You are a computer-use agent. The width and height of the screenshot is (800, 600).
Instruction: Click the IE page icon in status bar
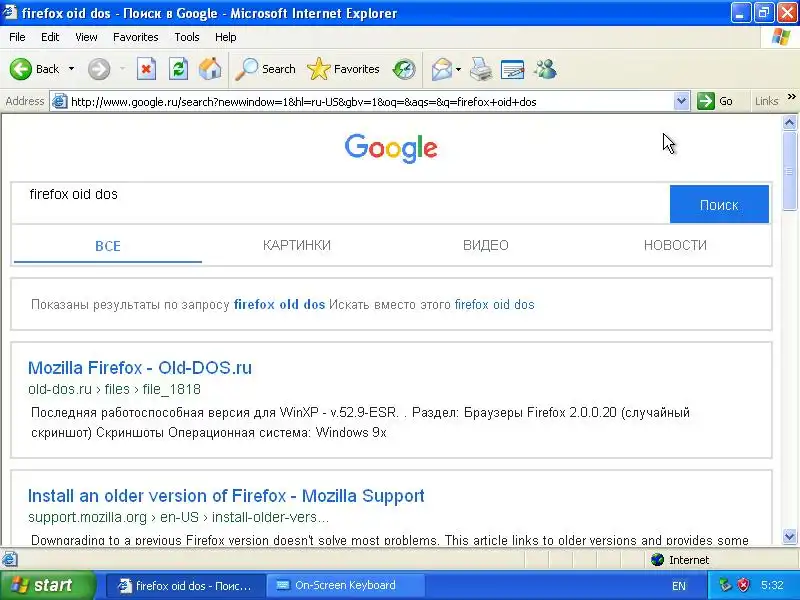coord(10,560)
